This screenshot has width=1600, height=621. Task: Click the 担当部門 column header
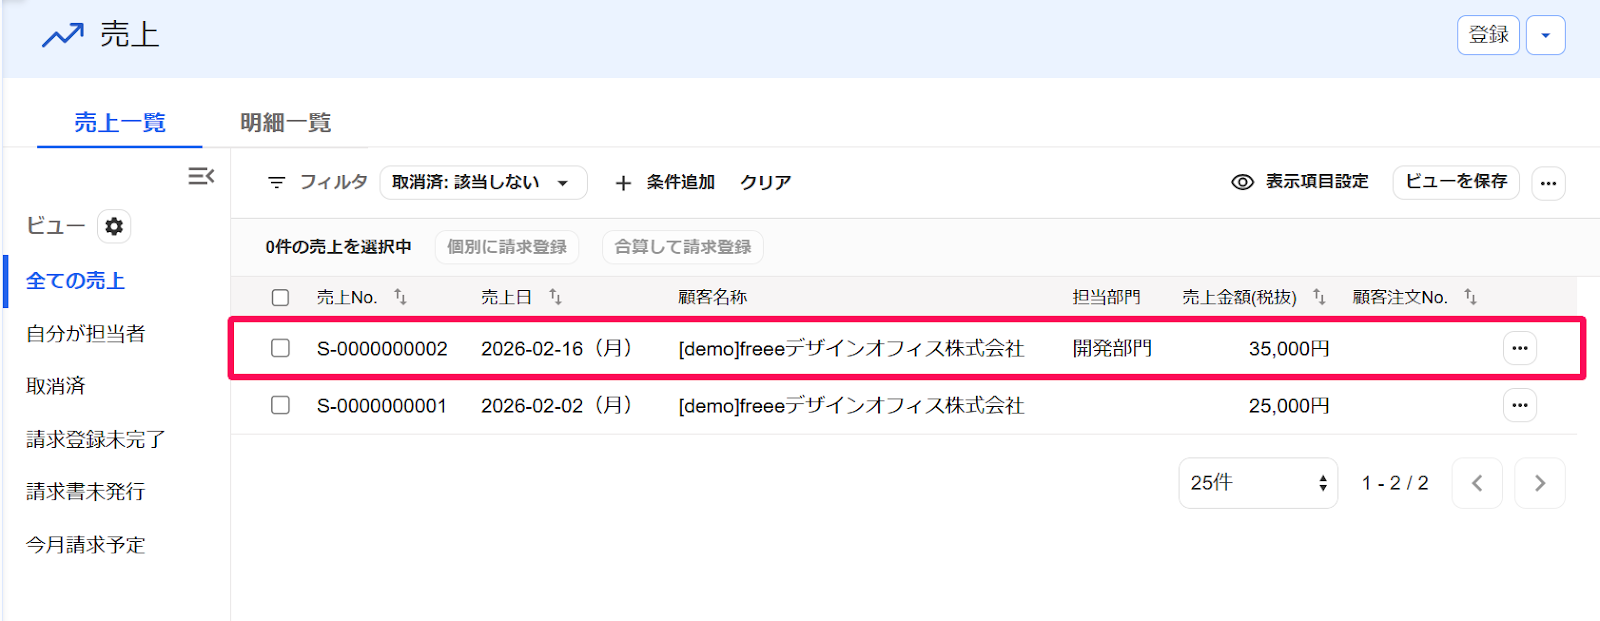pyautogui.click(x=1106, y=297)
